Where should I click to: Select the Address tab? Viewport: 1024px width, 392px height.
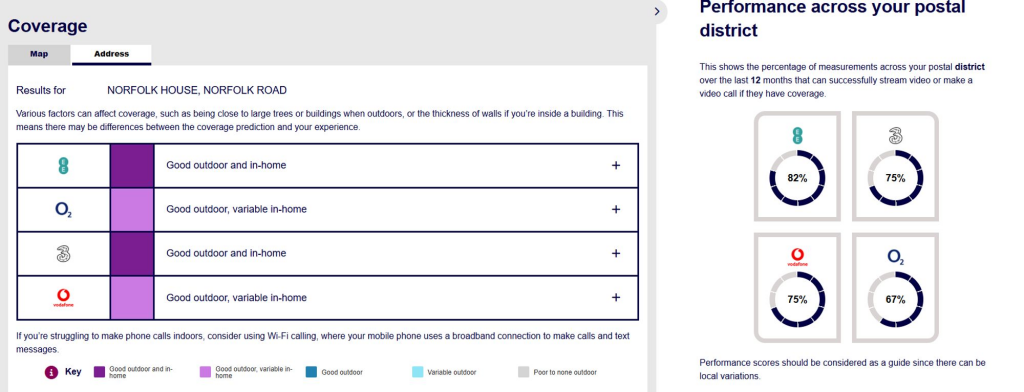point(112,54)
